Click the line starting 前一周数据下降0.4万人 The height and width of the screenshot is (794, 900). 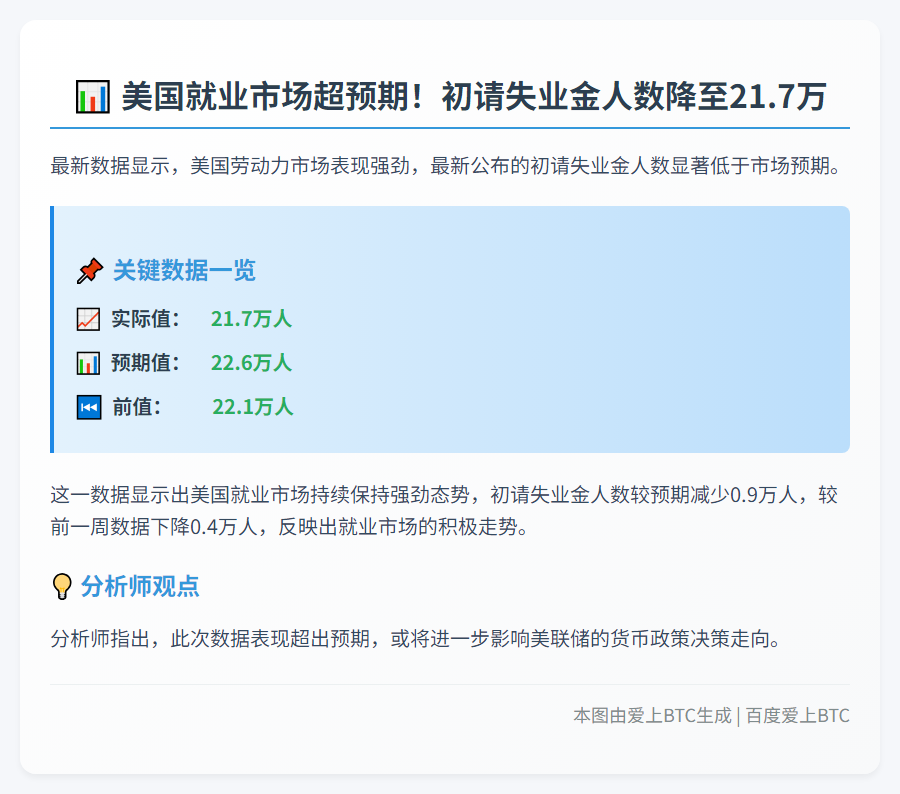click(290, 527)
